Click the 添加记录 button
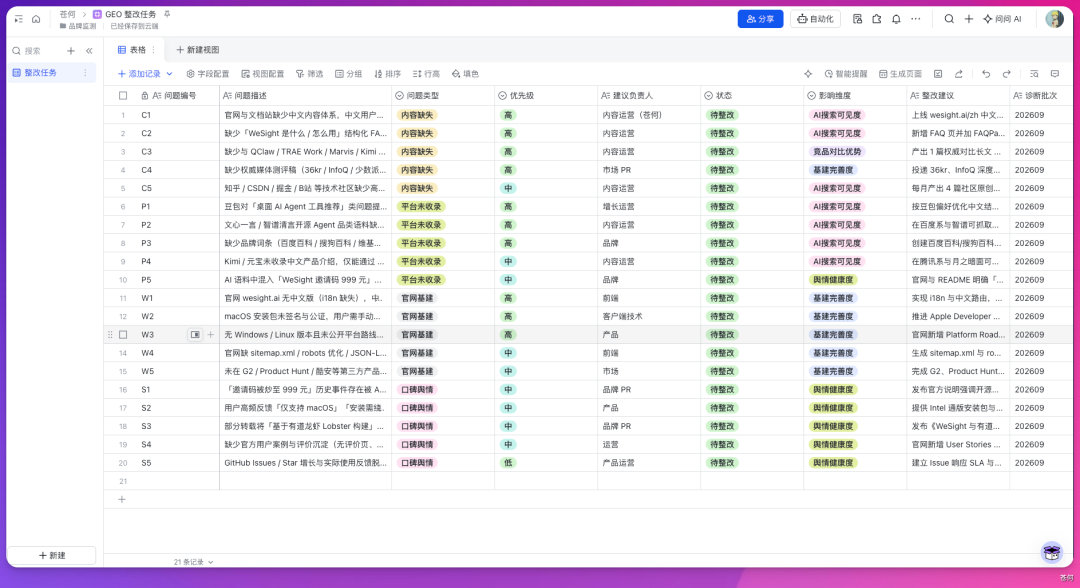Image resolution: width=1080 pixels, height=588 pixels. (x=139, y=74)
